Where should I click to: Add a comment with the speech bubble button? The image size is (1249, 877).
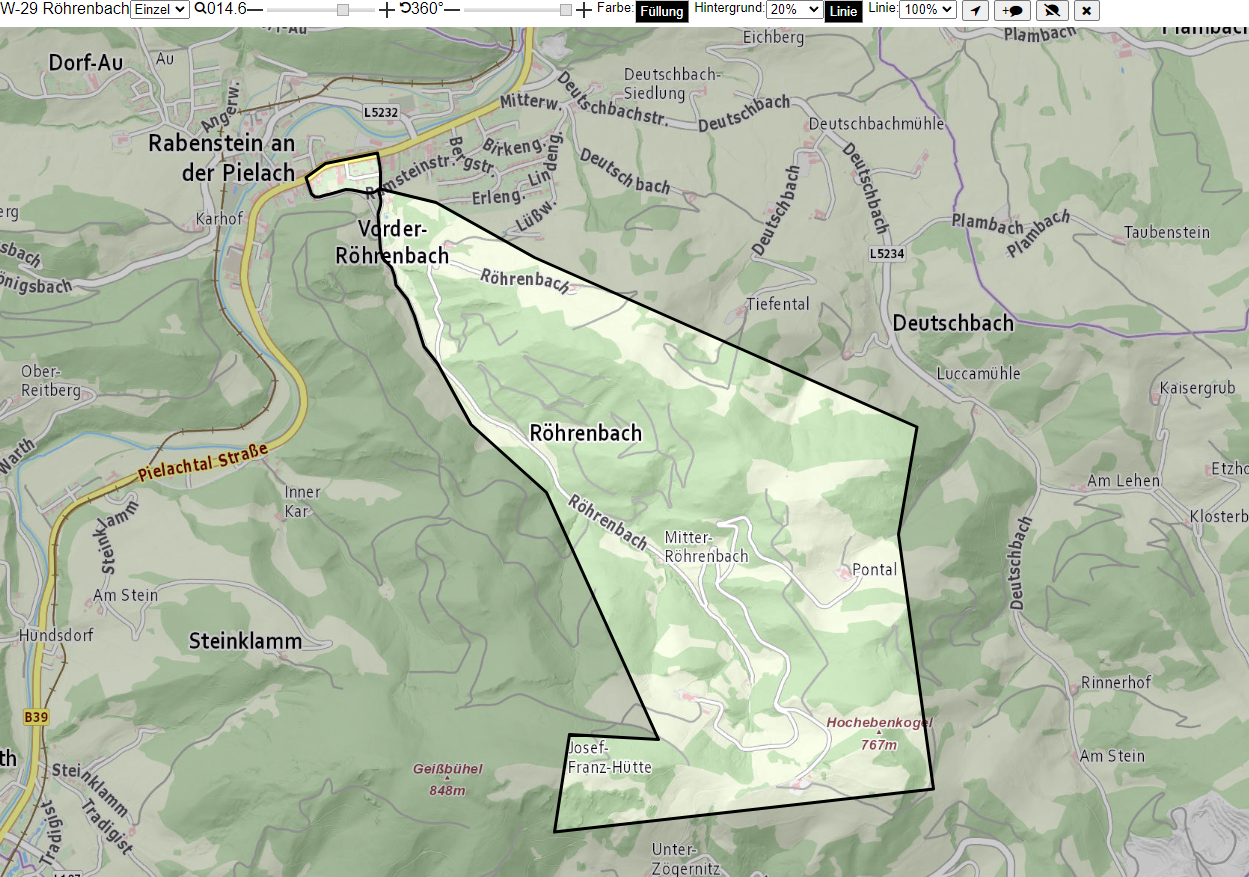[x=1012, y=10]
